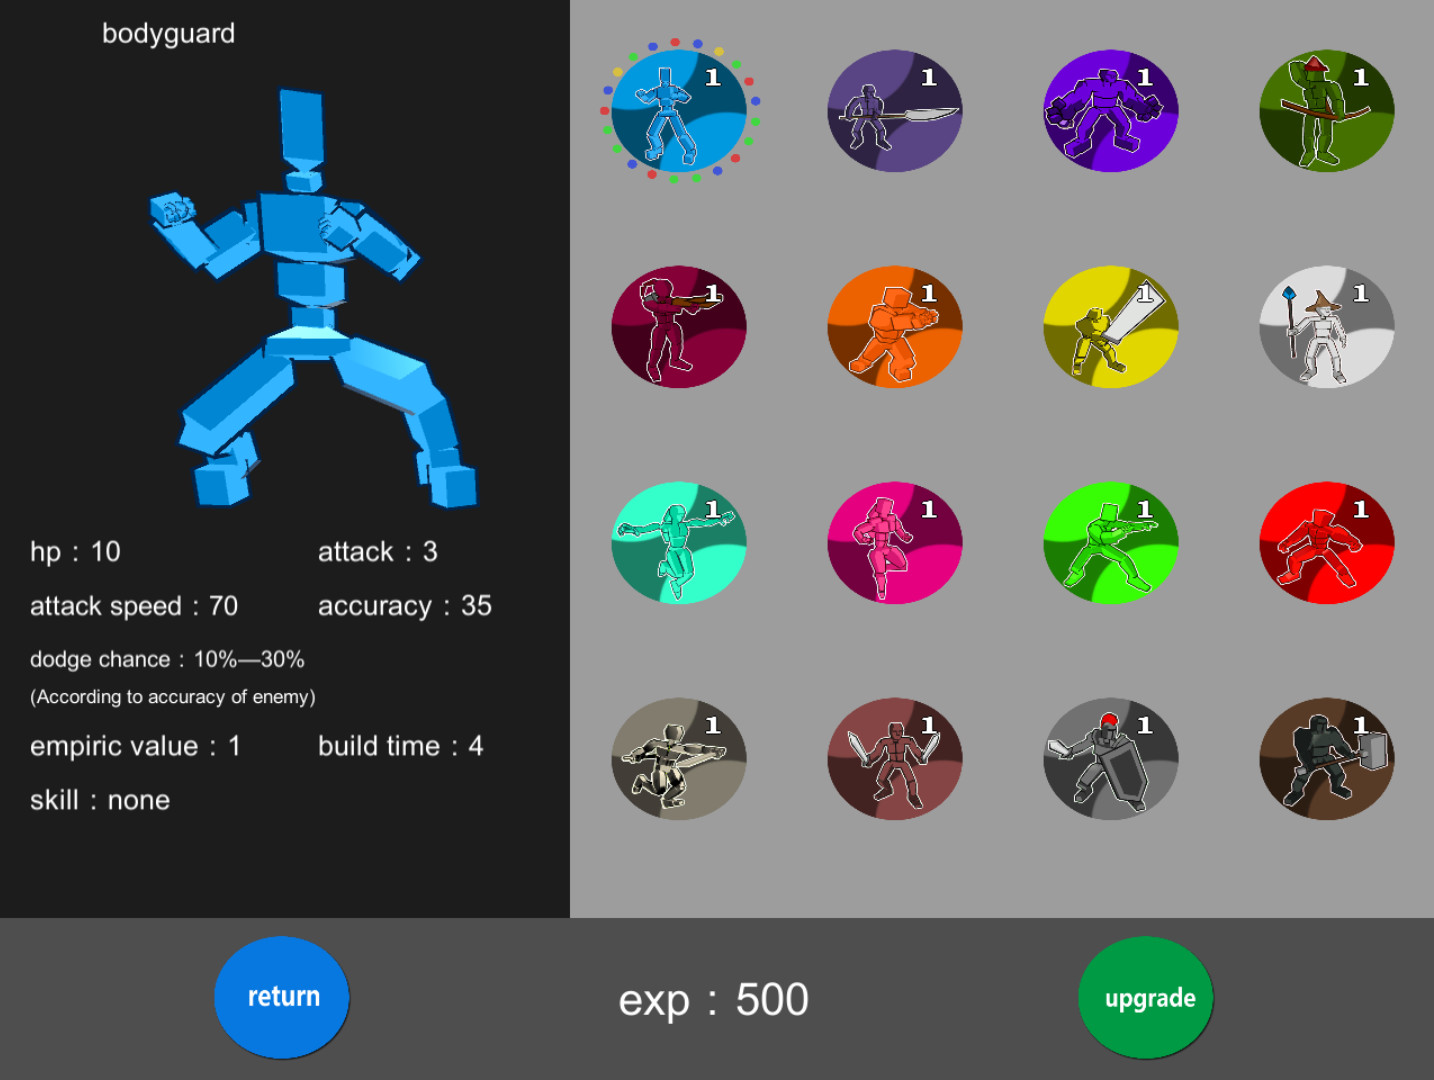Select the gray shield knight unit
This screenshot has width=1434, height=1080.
[x=1110, y=759]
